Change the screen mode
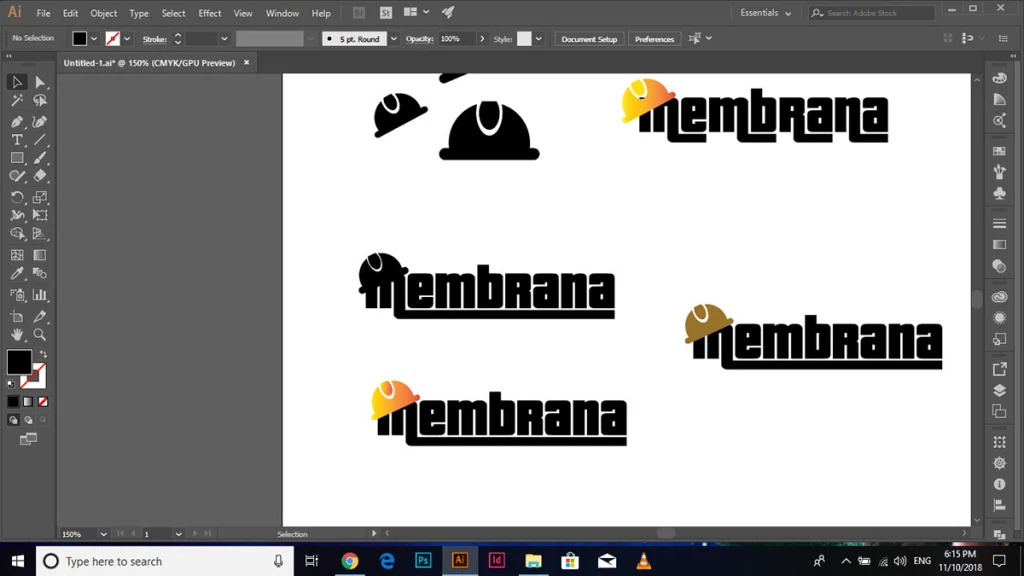1024x576 pixels. click(x=28, y=439)
